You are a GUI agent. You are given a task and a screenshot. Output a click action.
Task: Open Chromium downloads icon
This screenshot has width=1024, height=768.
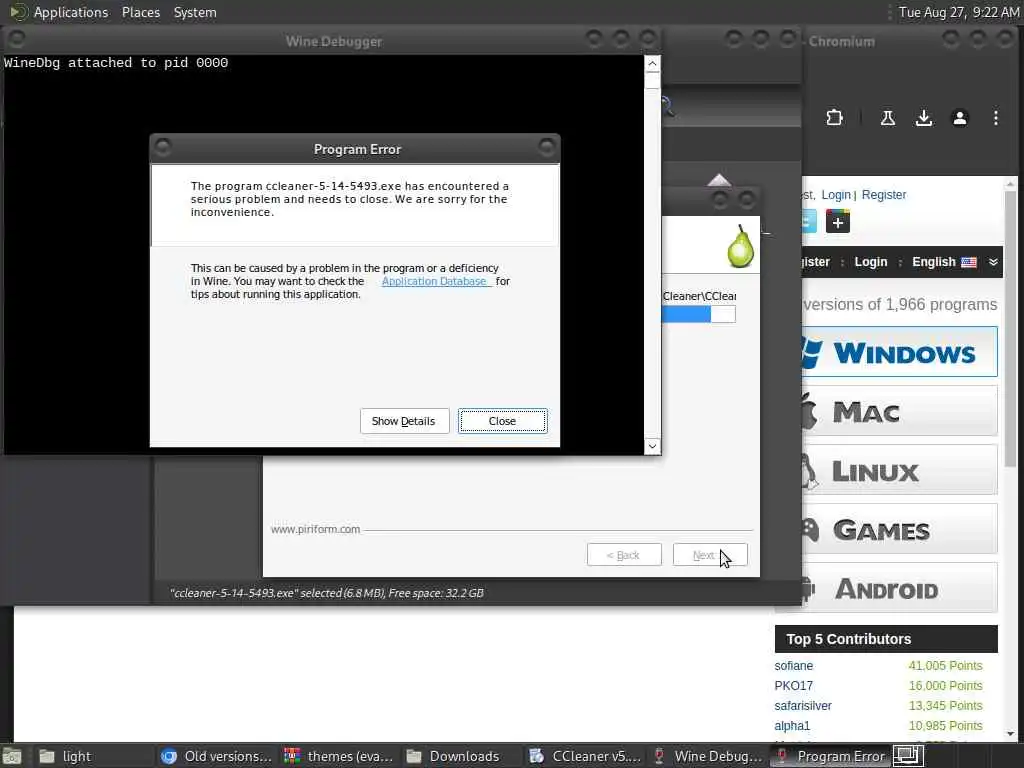tap(923, 118)
